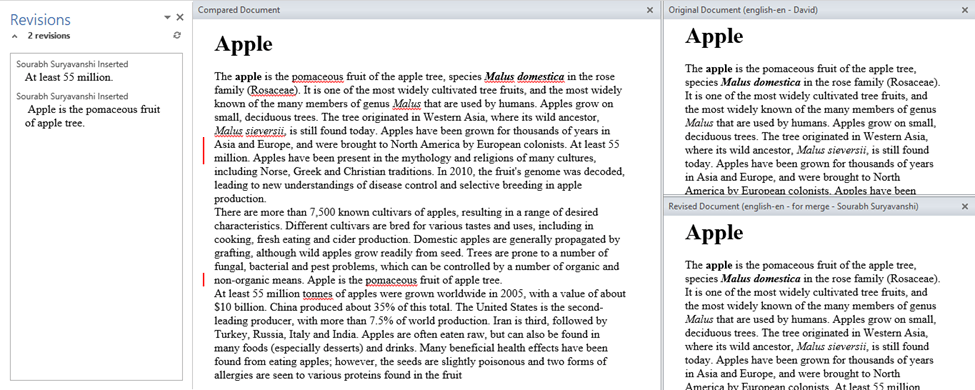The image size is (975, 390).
Task: Close the Revised Document pane
Action: (x=965, y=206)
